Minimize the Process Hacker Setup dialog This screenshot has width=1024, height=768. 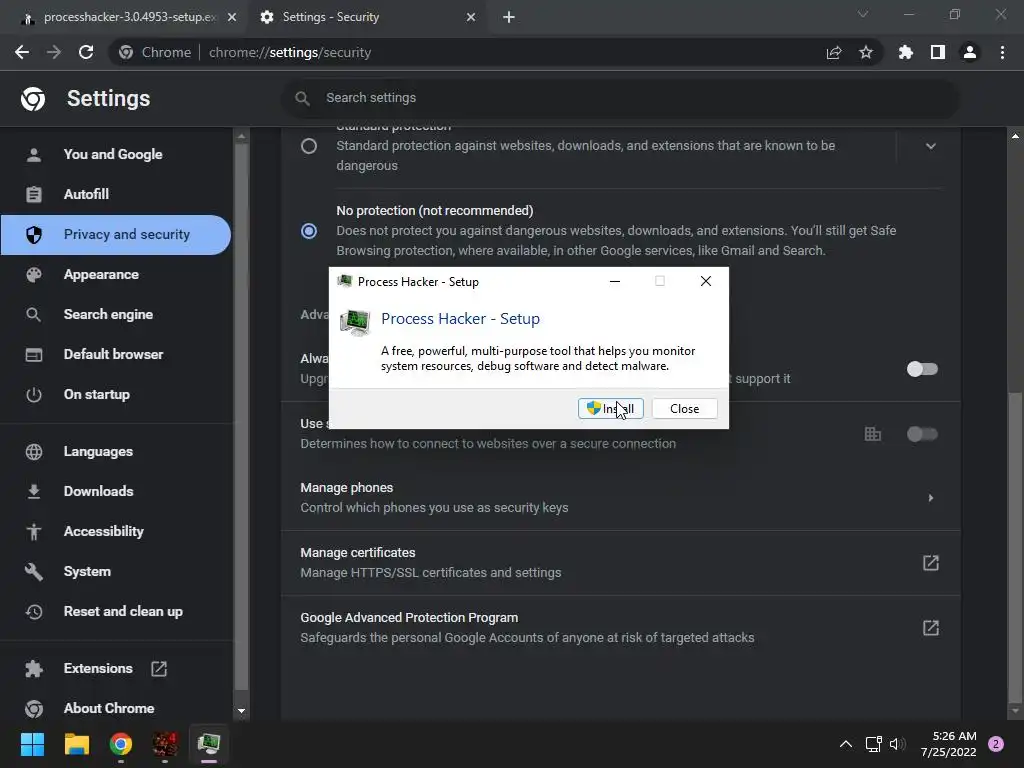point(615,281)
